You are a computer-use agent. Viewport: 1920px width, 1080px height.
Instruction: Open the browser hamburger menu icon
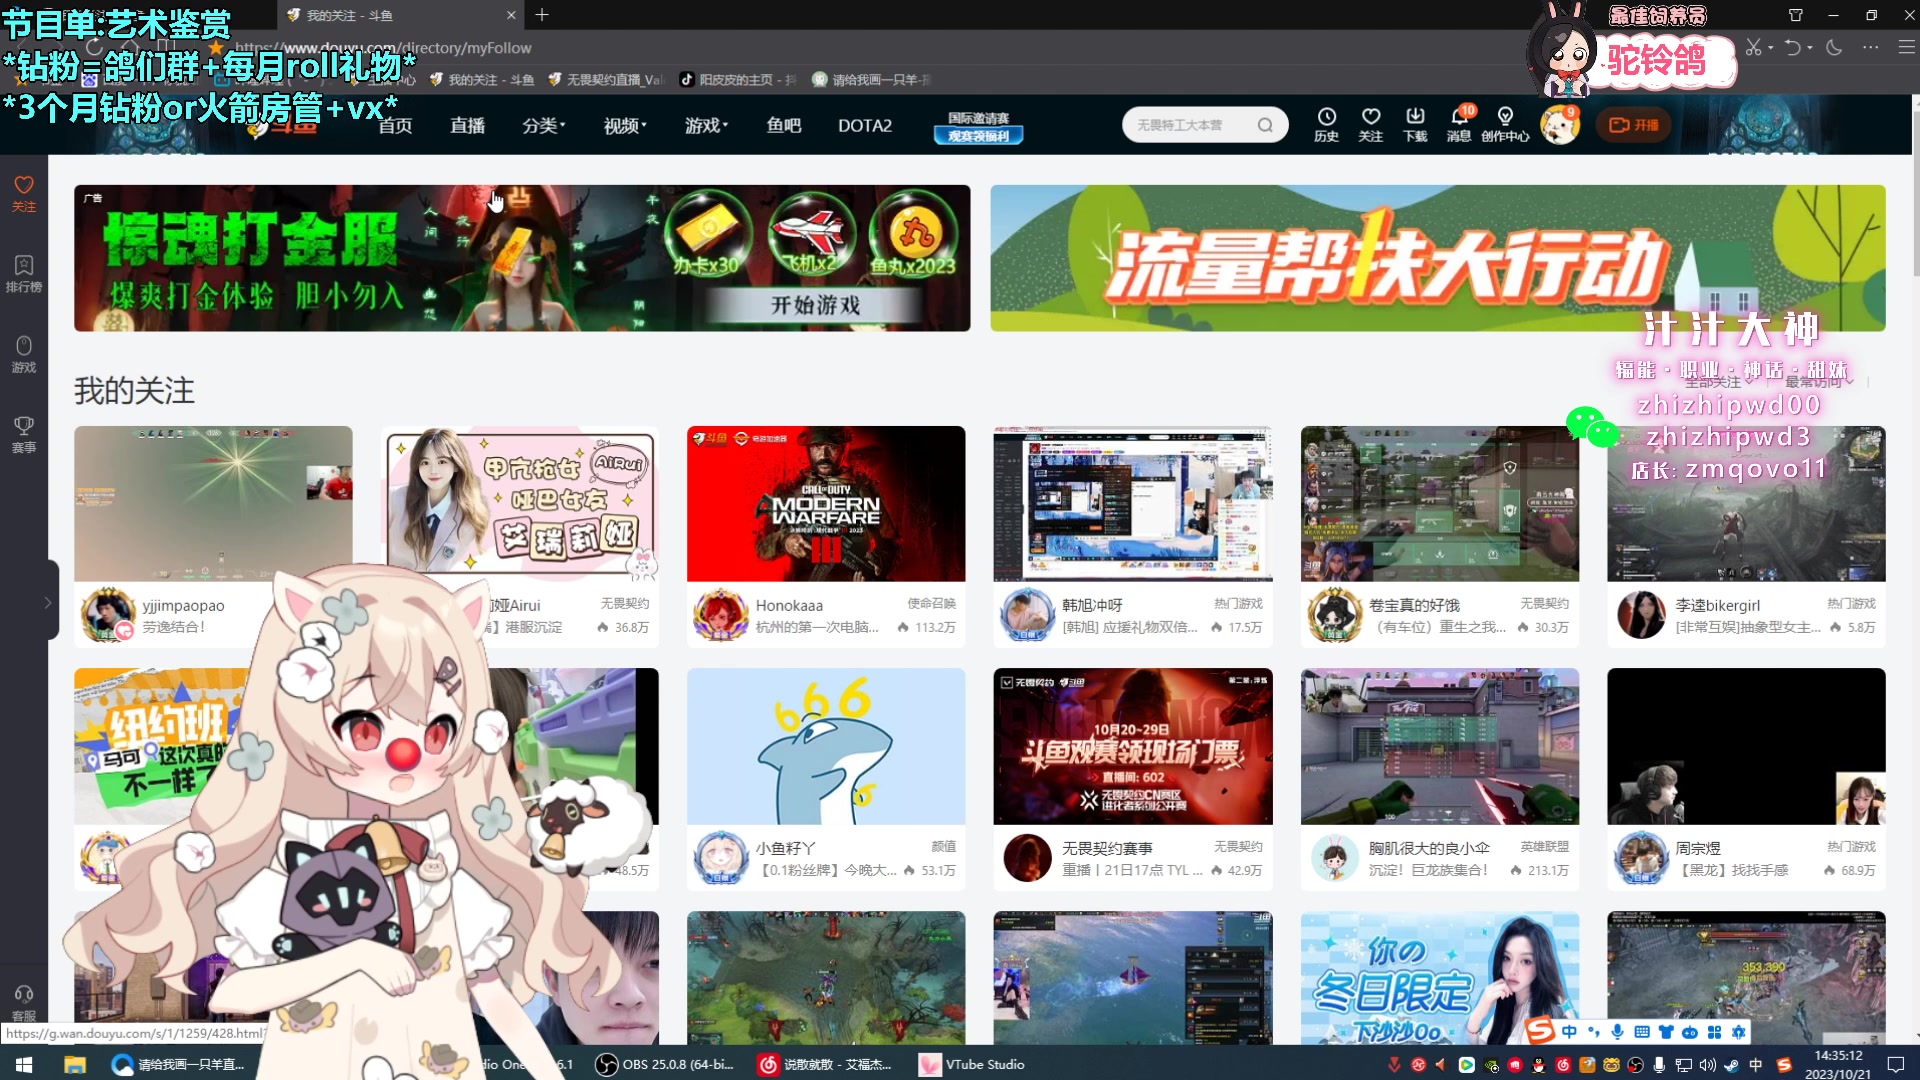1906,47
